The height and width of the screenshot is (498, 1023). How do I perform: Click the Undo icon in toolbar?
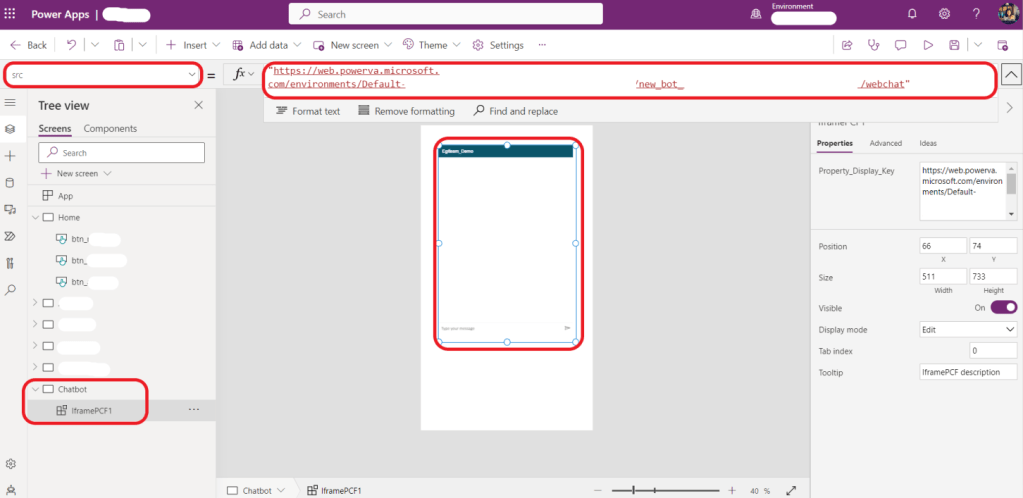point(71,45)
